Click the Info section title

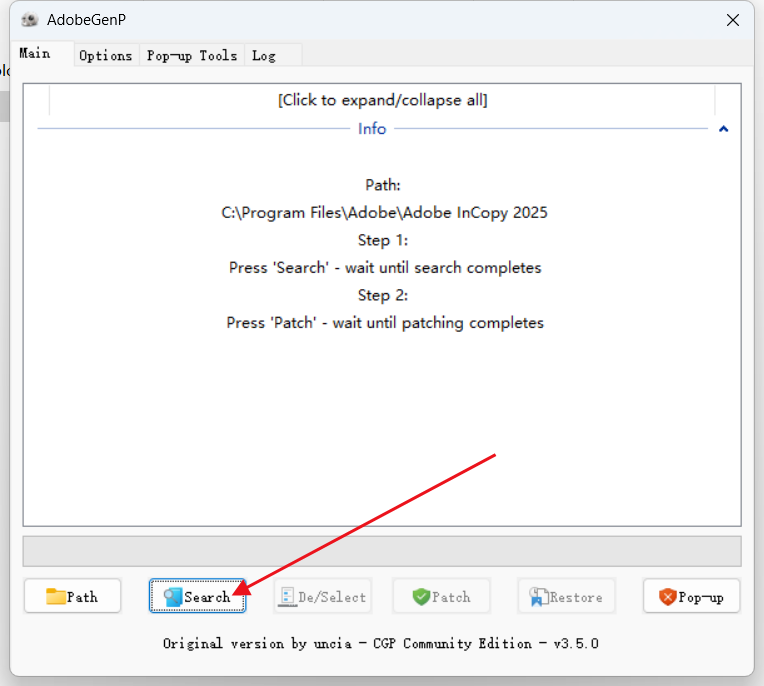(372, 129)
